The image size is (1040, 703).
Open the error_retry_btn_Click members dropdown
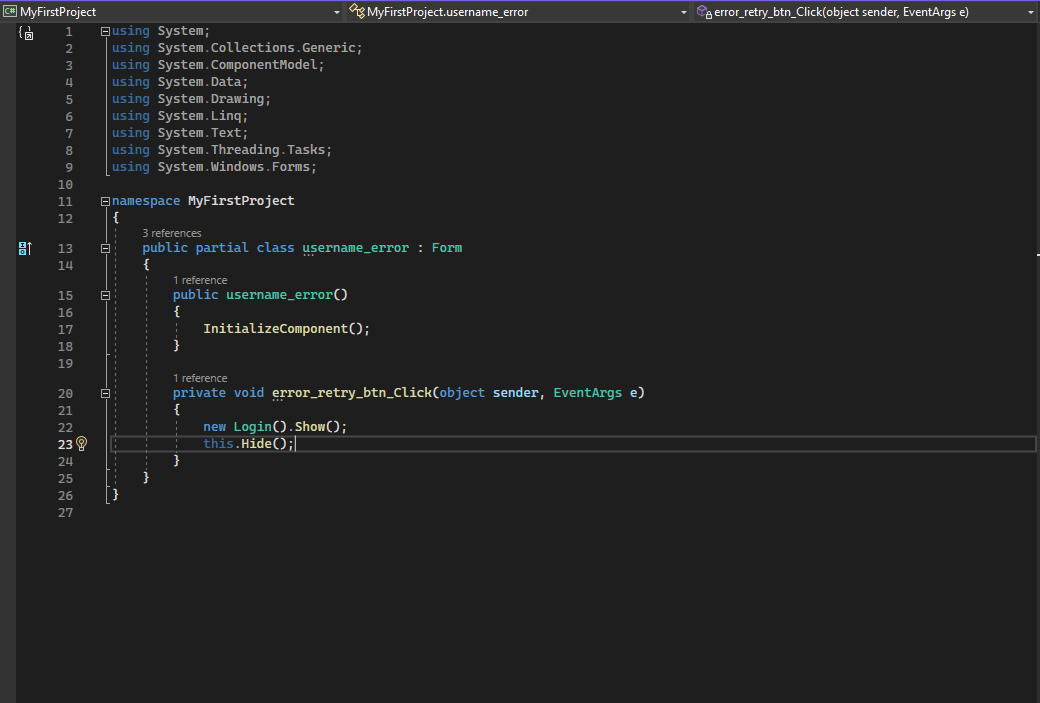[1030, 12]
